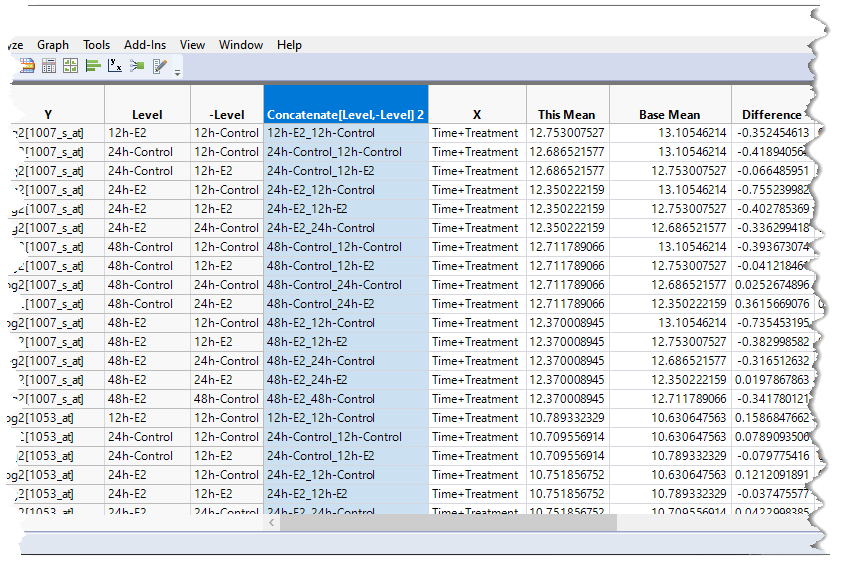Open the Graph menu
This screenshot has height=561, width=843.
[x=53, y=45]
